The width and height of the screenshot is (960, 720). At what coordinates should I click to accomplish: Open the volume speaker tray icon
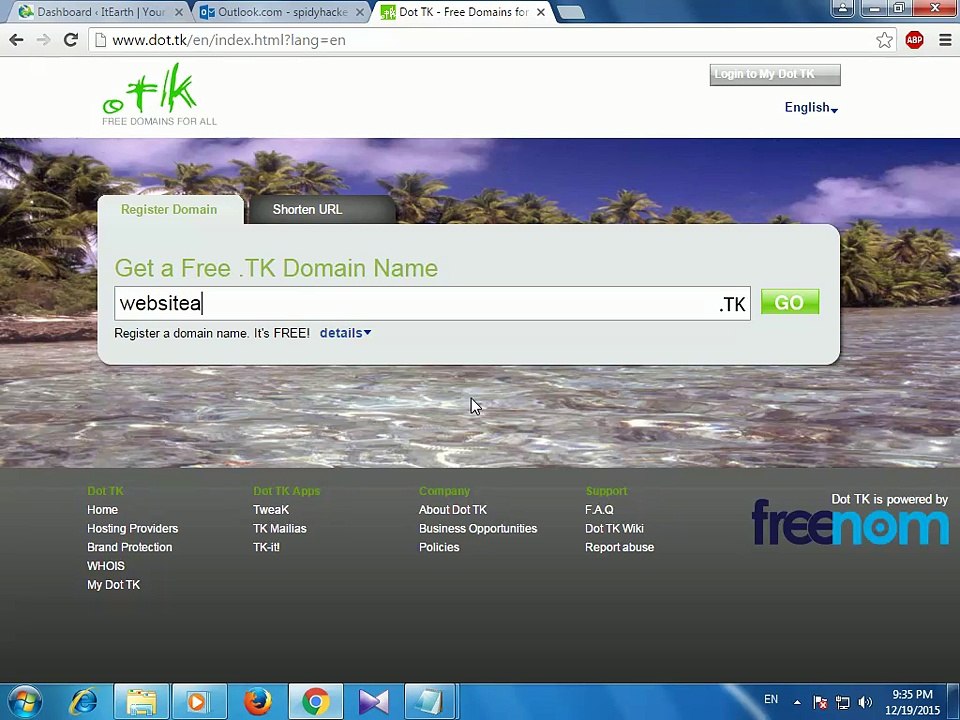click(864, 702)
